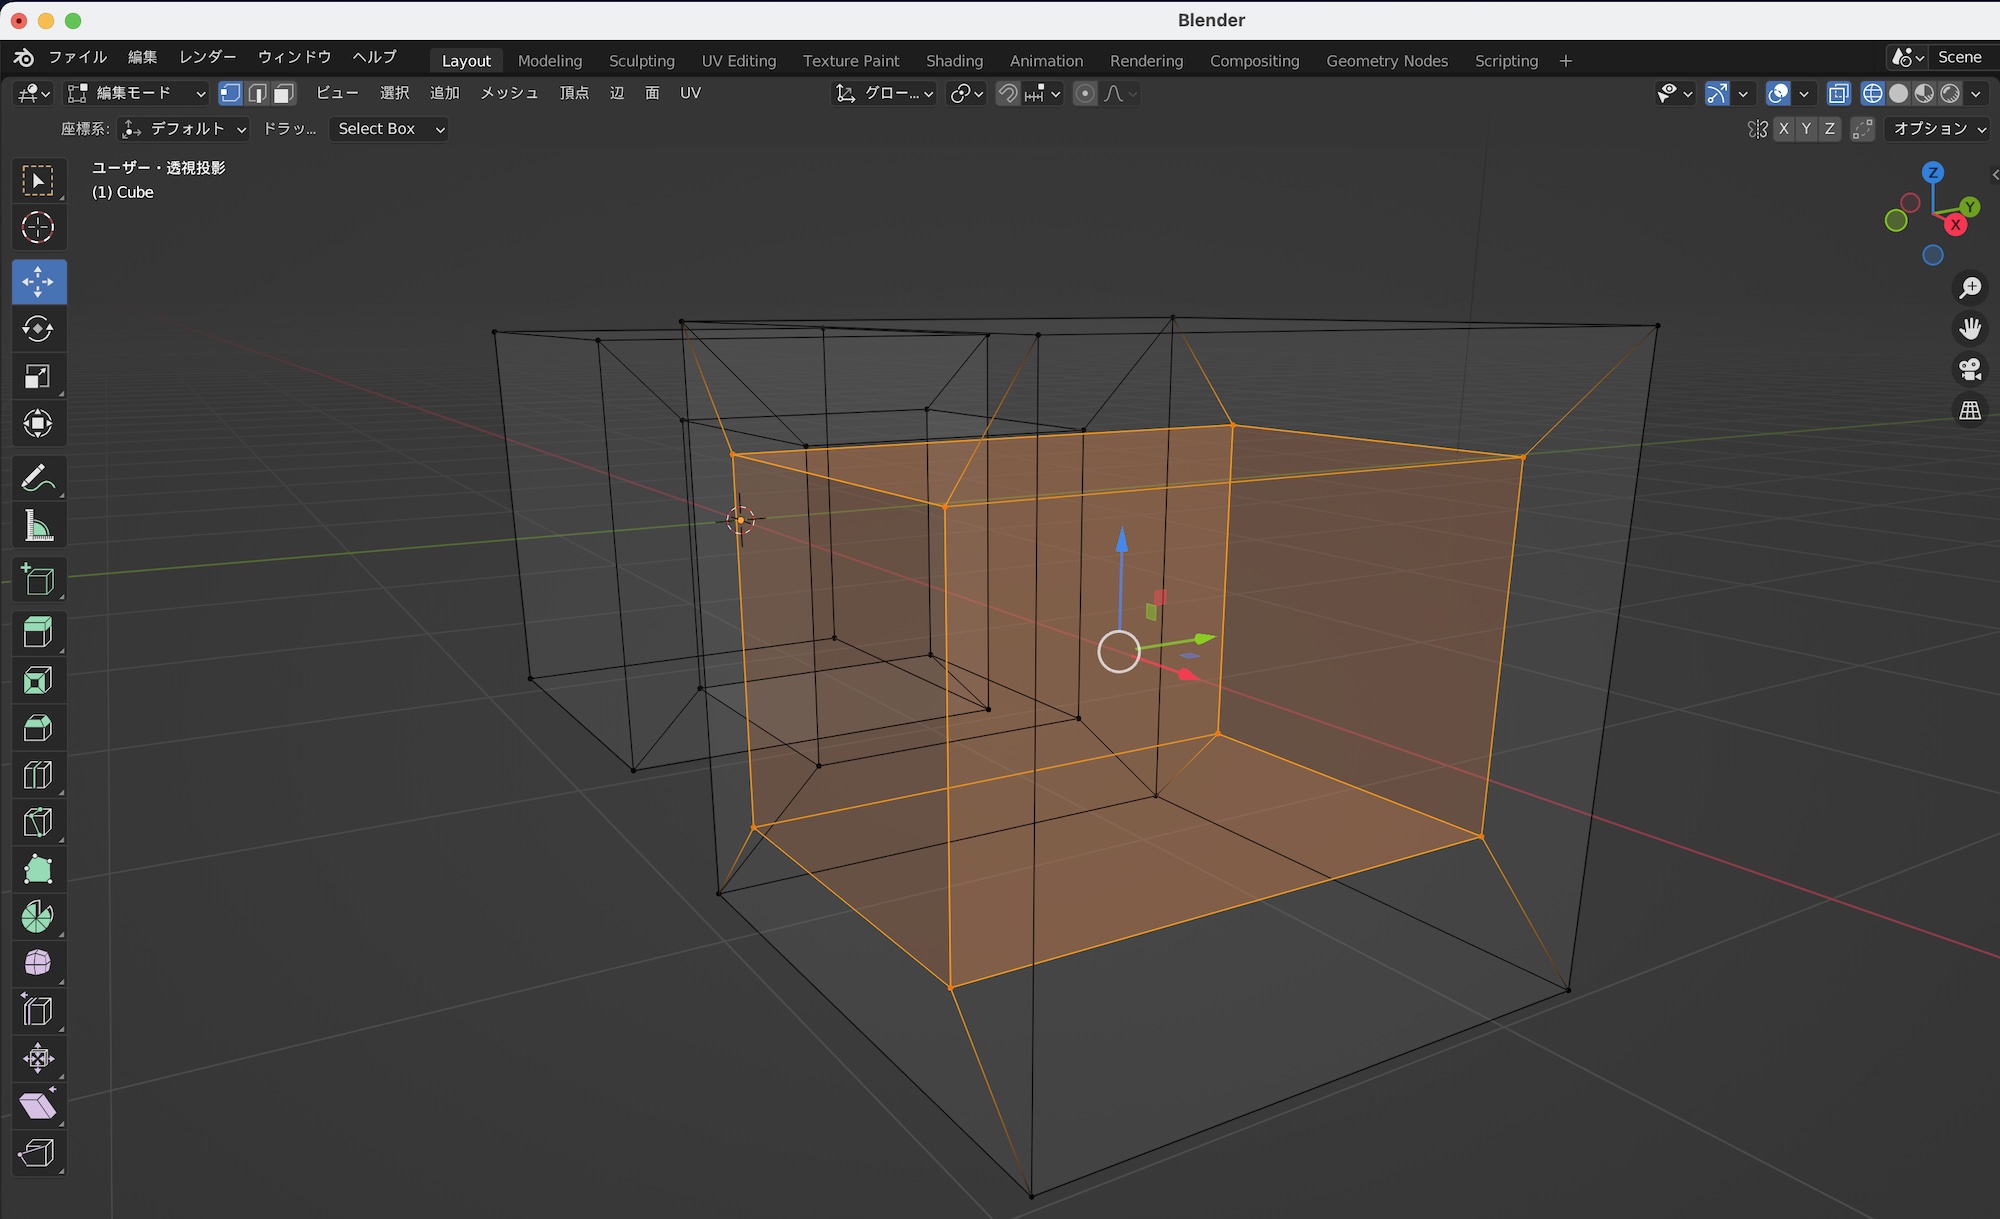2000x1219 pixels.
Task: Pick the Bevel tool
Action: [38, 728]
